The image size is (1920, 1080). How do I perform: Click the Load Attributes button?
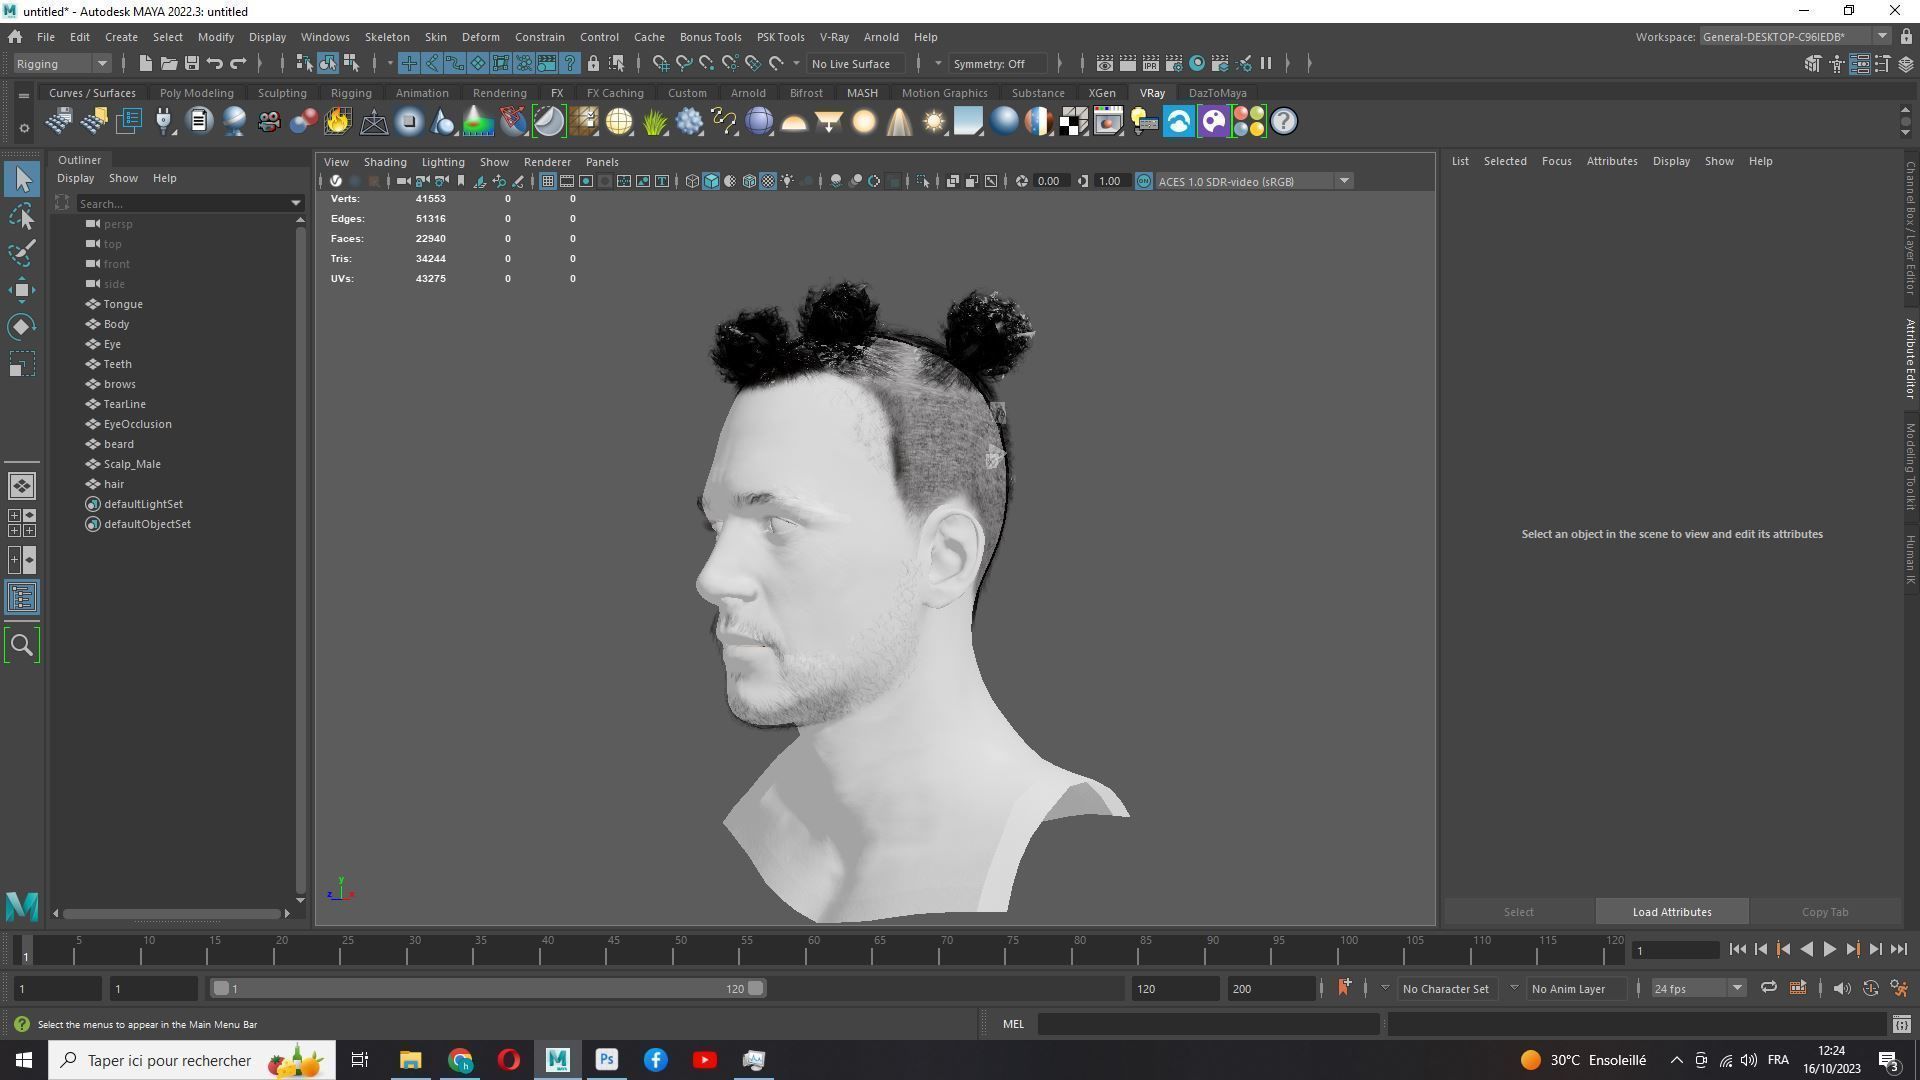(1672, 912)
